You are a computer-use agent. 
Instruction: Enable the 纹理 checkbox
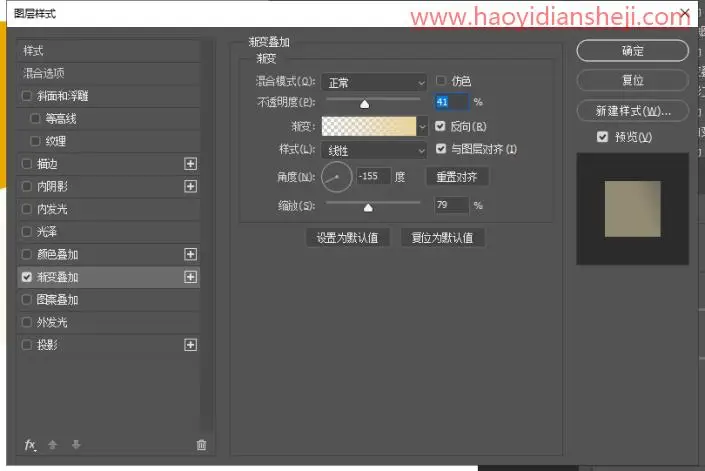(x=35, y=141)
